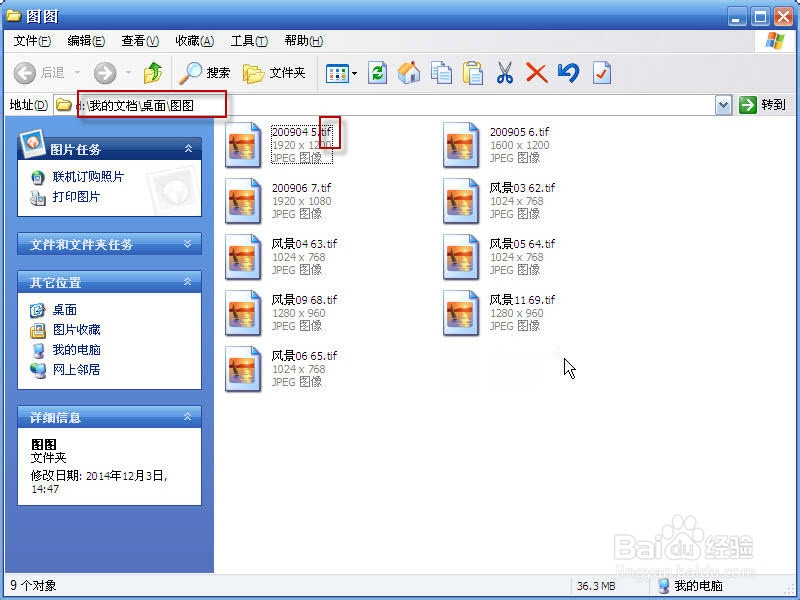
Task: Select the 200906 7.tif file icon
Action: coord(243,201)
